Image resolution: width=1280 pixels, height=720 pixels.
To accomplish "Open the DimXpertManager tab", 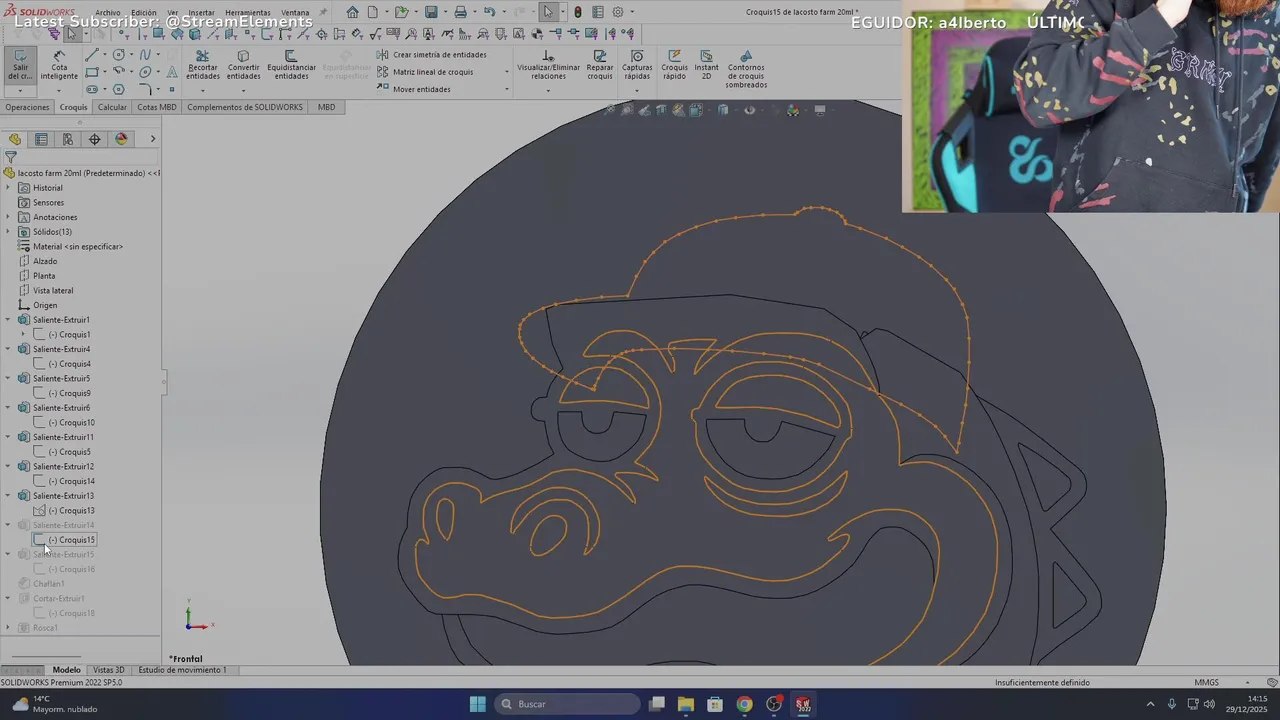I will pyautogui.click(x=95, y=139).
